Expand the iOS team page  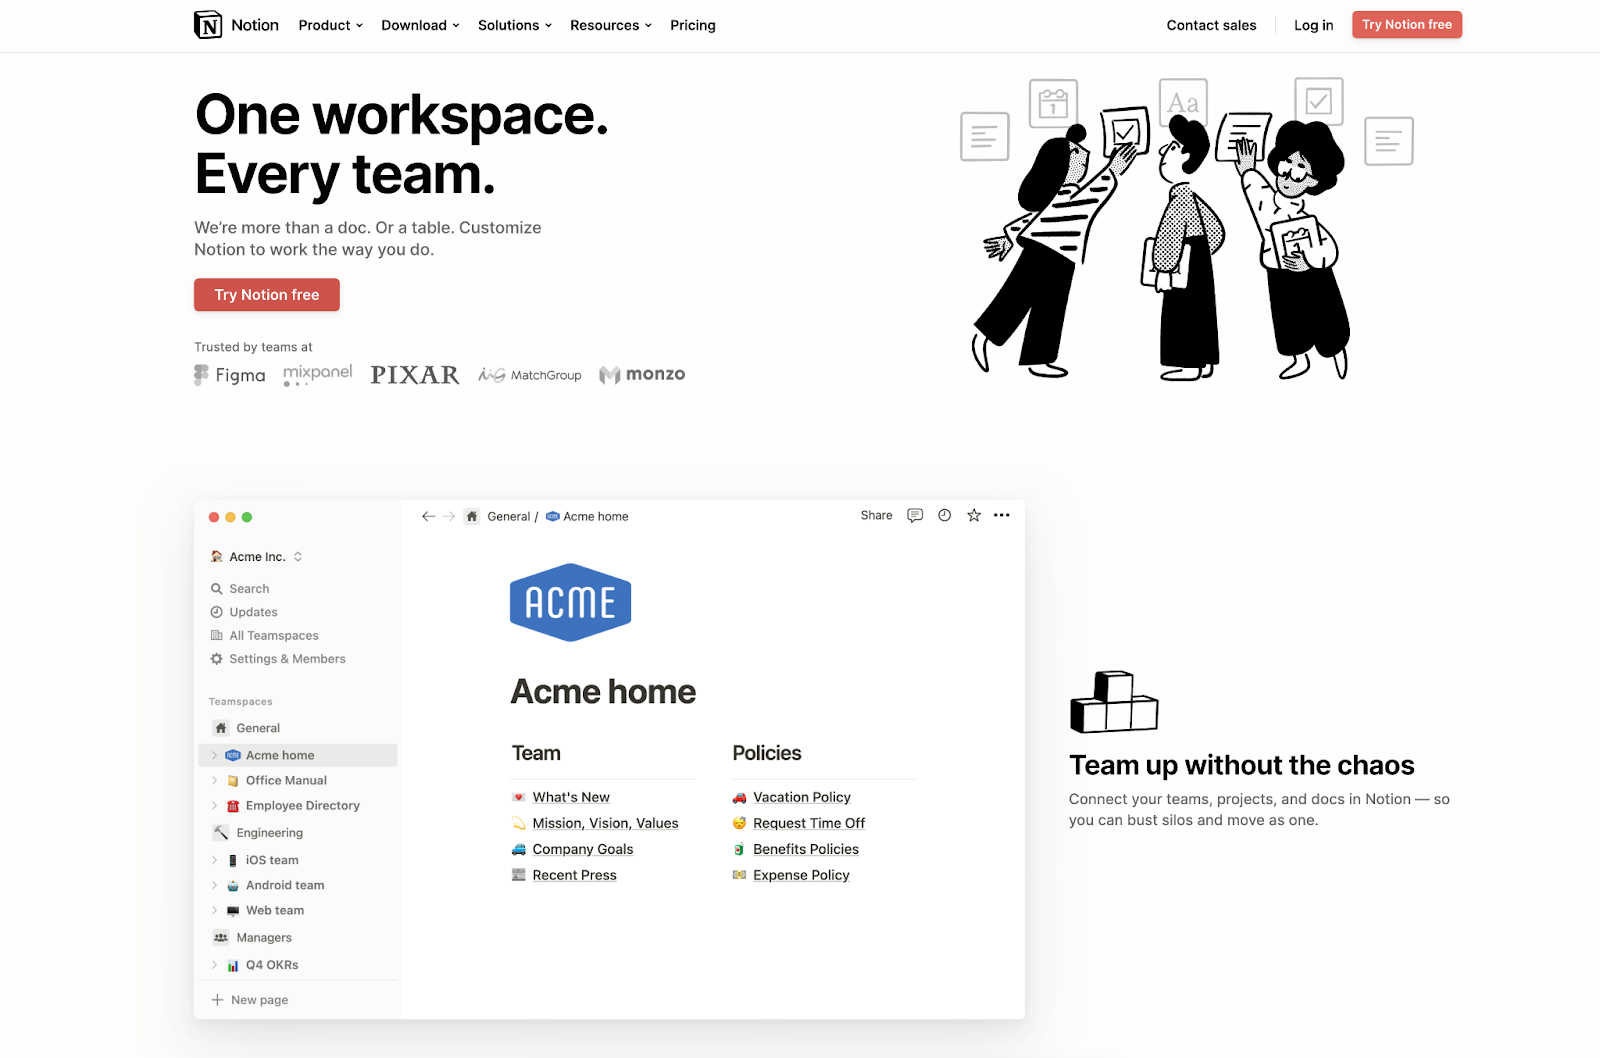click(x=214, y=860)
